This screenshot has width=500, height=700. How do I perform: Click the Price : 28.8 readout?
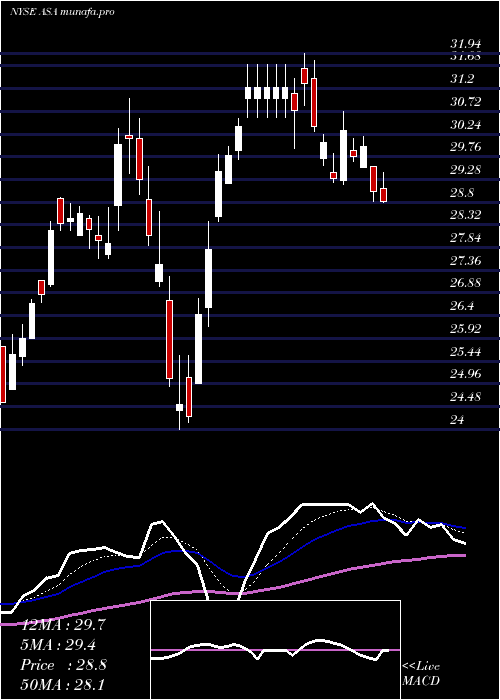point(63,665)
